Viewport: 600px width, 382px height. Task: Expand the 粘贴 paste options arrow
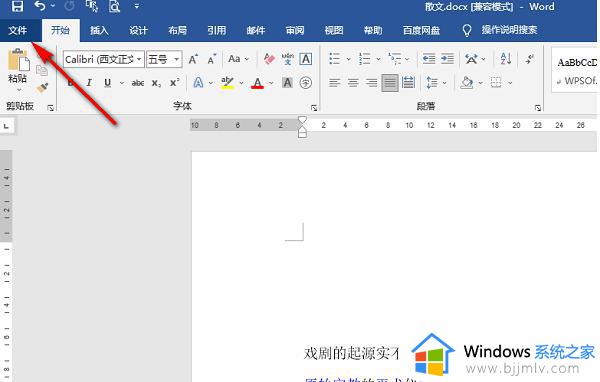(x=18, y=90)
